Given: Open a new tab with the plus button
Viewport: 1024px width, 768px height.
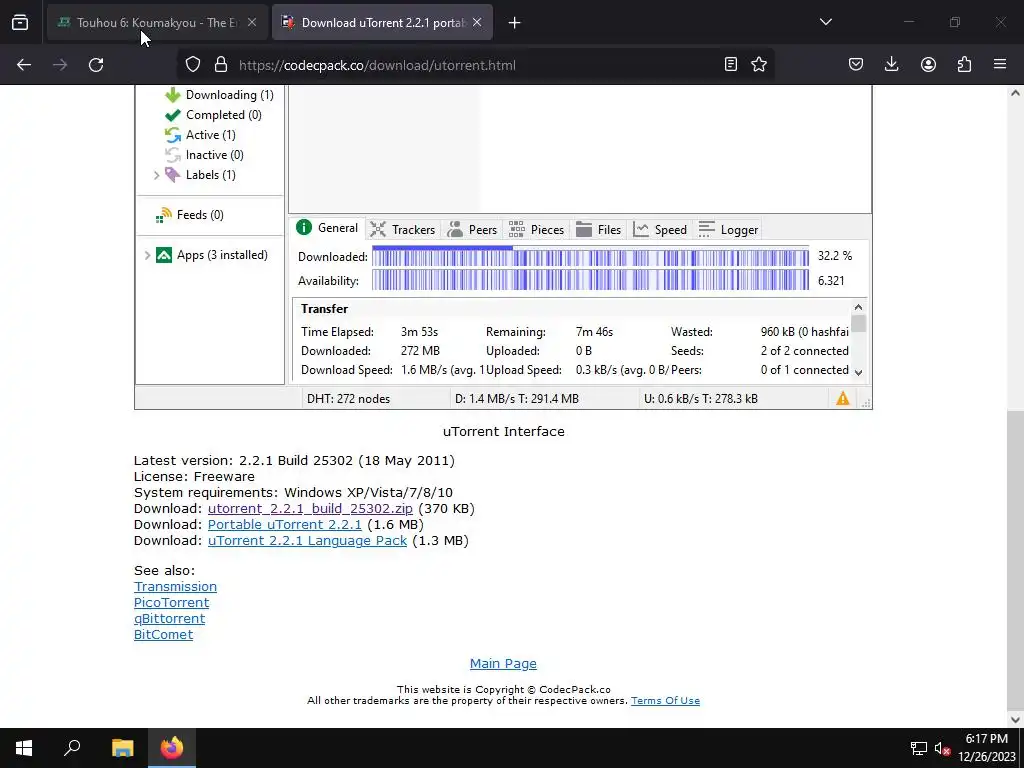Looking at the screenshot, I should click(515, 23).
